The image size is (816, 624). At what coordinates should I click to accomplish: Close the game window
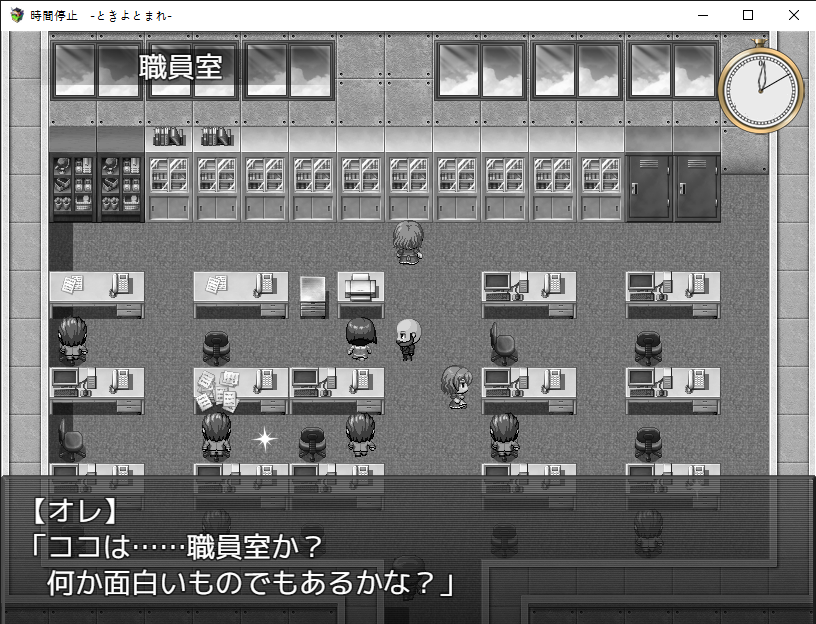[793, 15]
